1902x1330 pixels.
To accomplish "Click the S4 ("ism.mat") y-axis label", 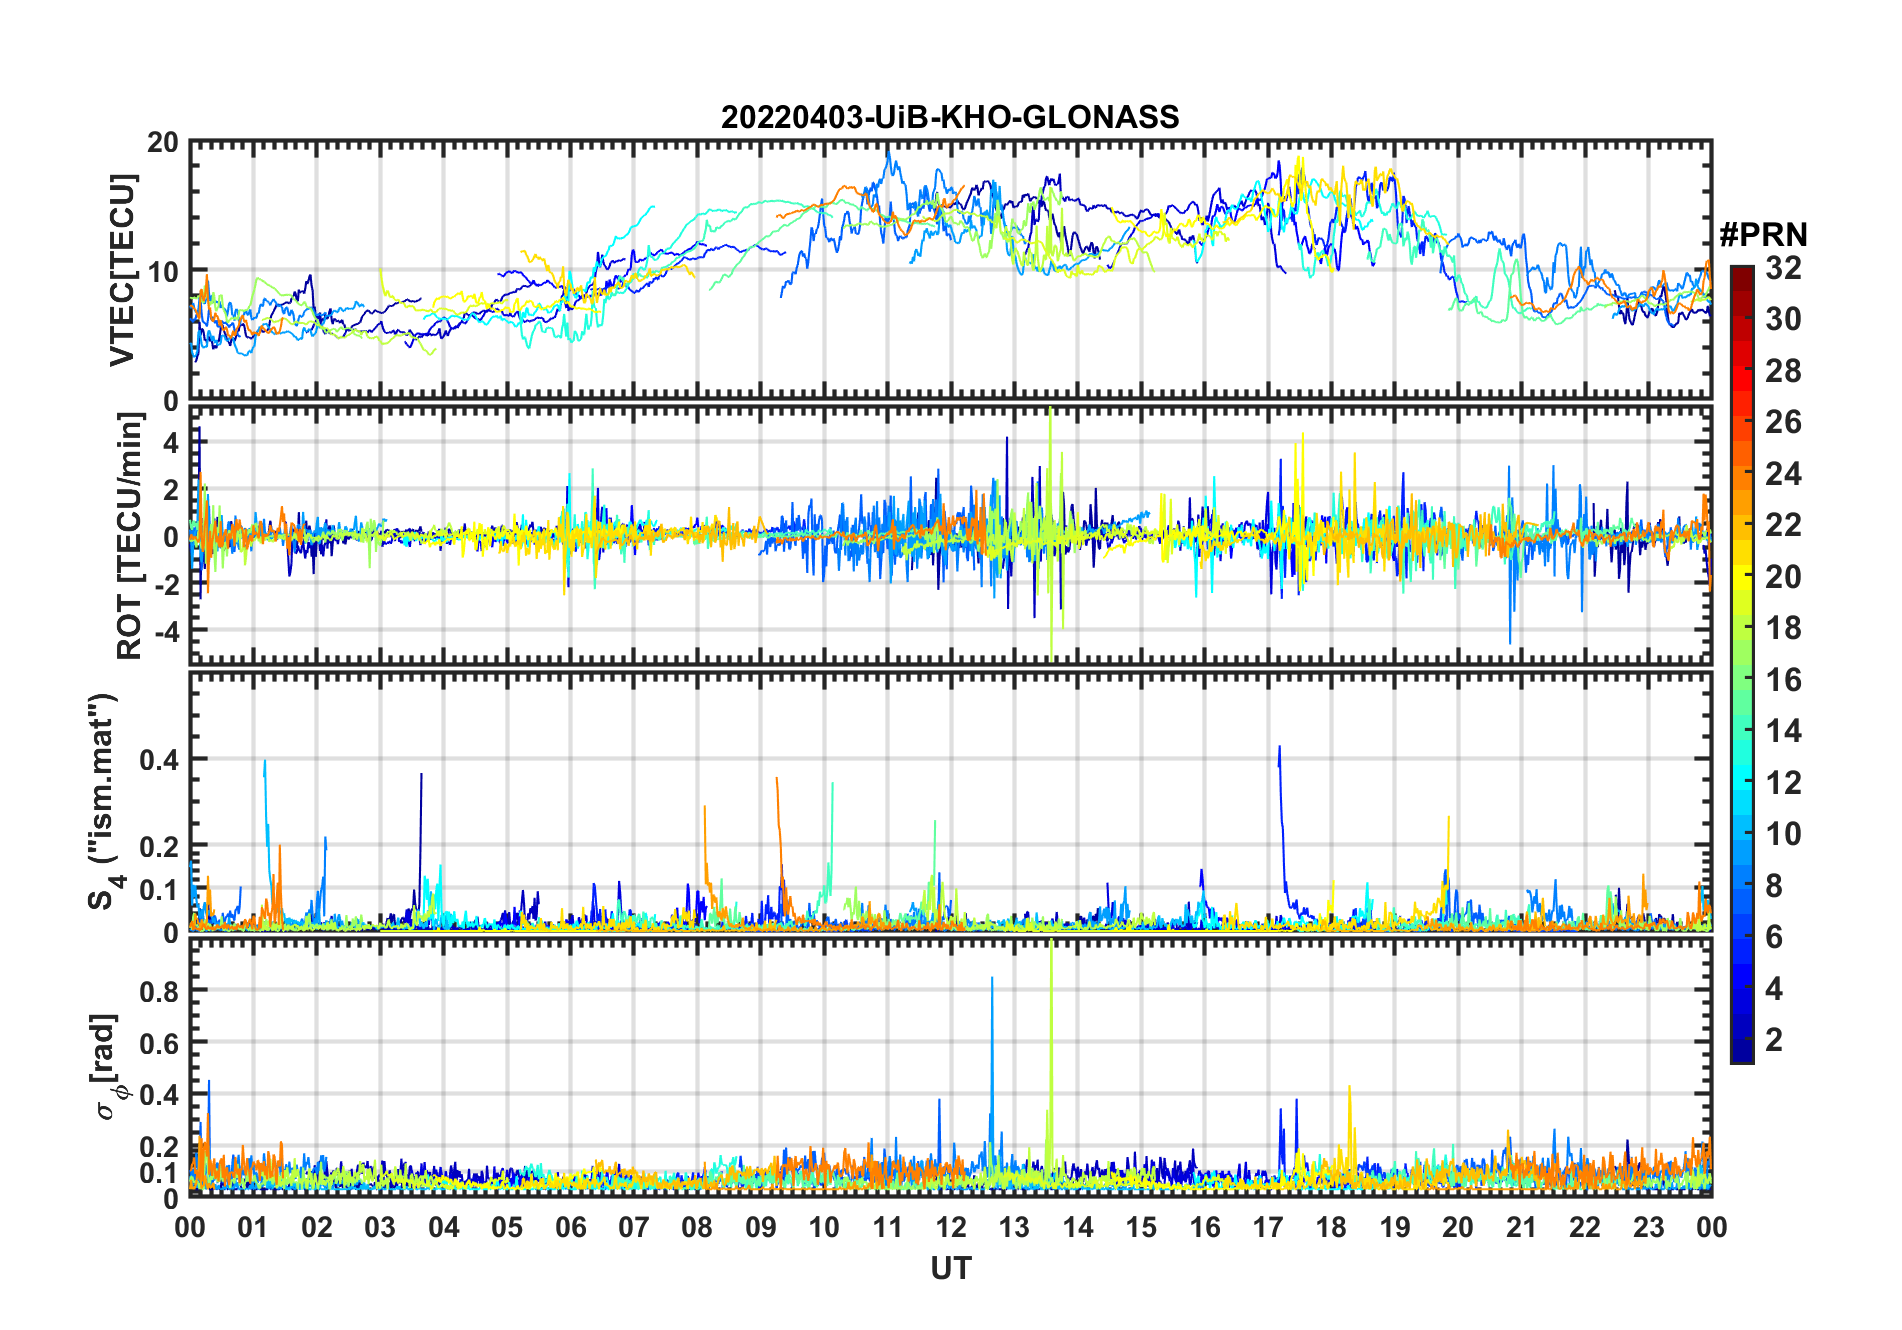I will (105, 802).
